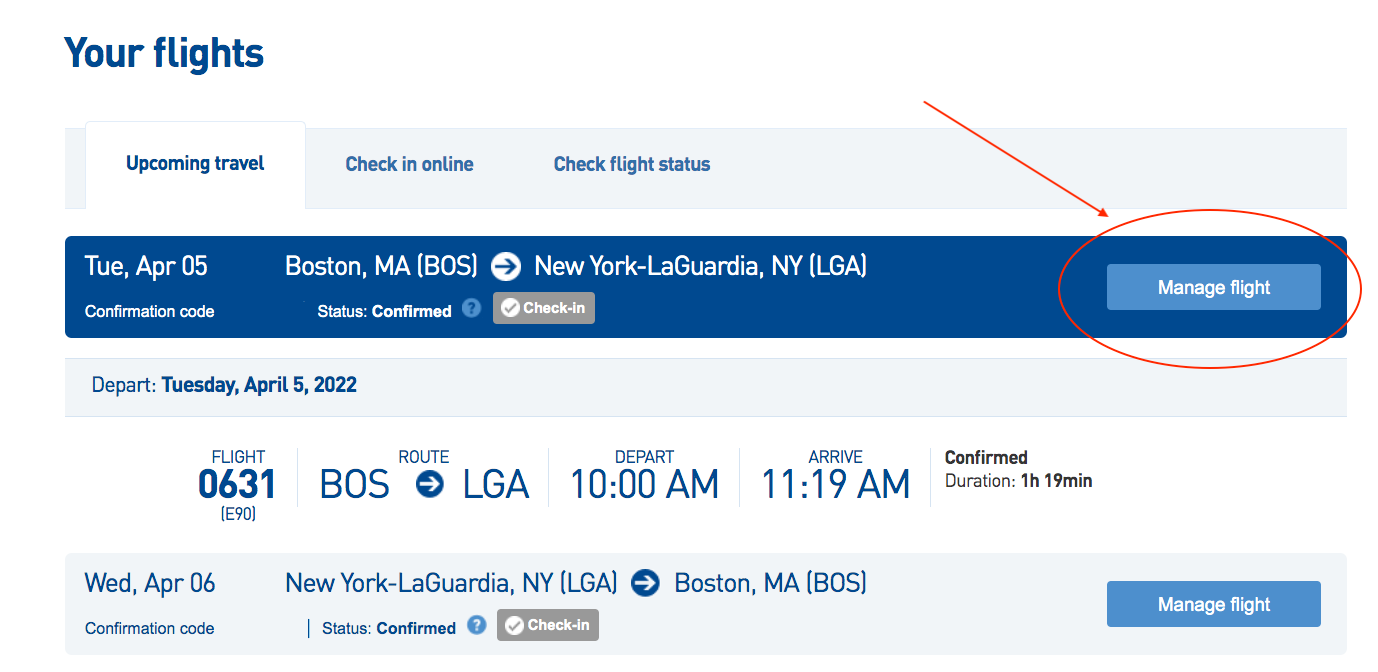
Task: Click Manage flight for the Apr 06 return flight
Action: (x=1213, y=604)
